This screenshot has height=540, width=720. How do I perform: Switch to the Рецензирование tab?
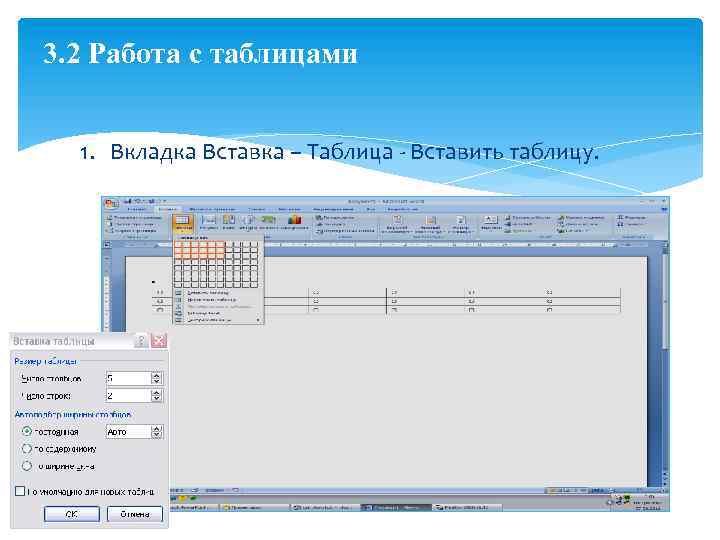pos(333,209)
